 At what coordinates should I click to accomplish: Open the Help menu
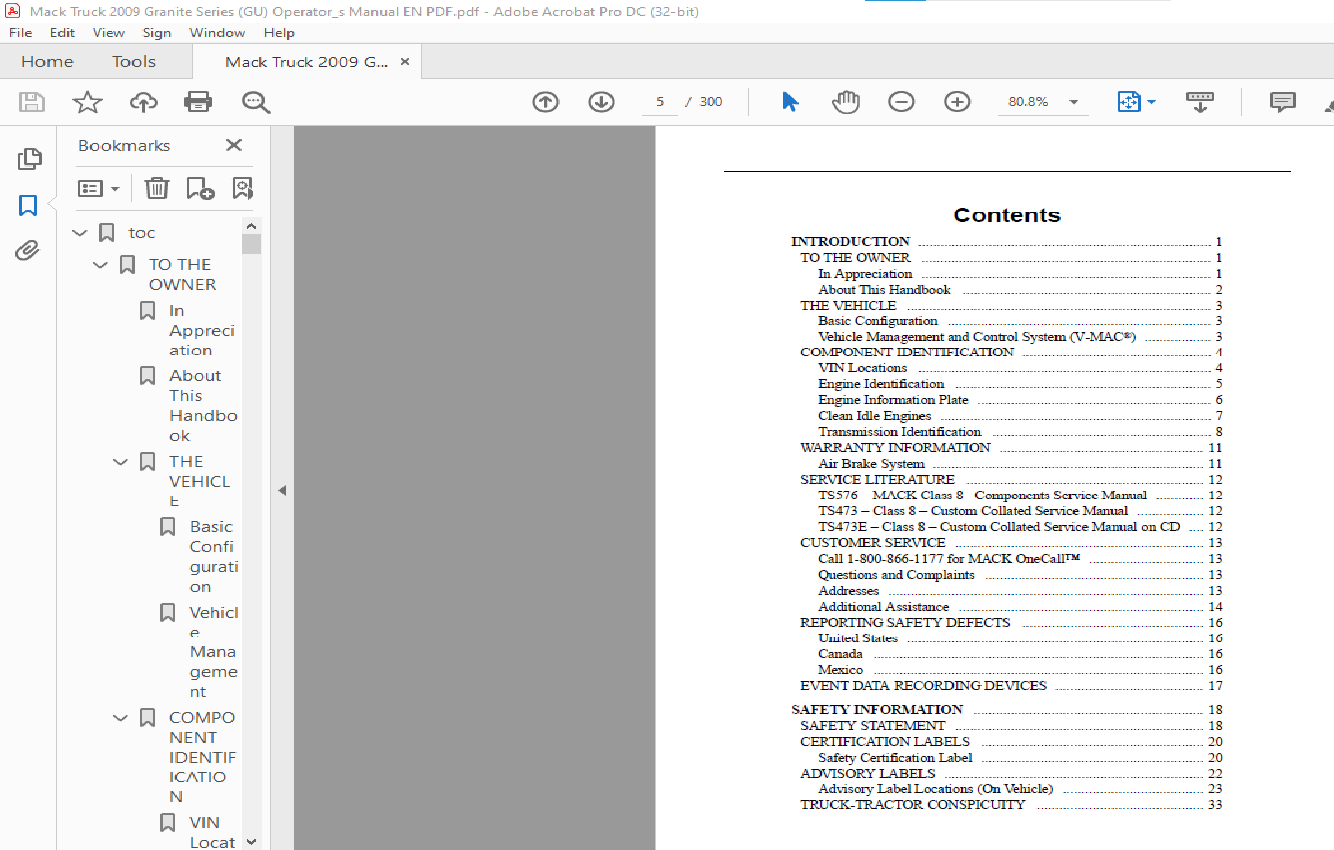pyautogui.click(x=279, y=32)
